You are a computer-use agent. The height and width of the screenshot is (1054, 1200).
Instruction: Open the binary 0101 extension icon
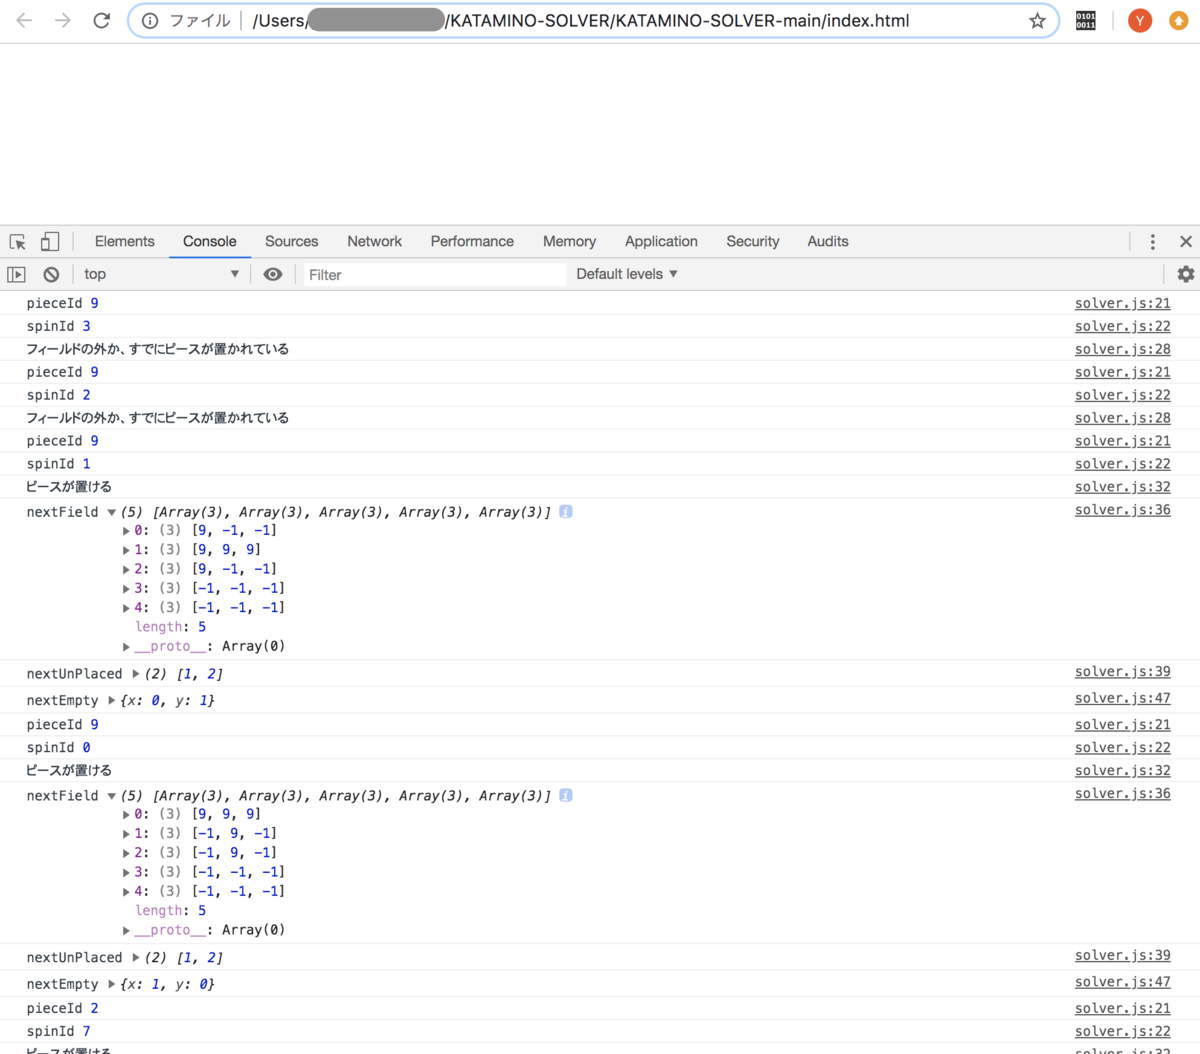[1086, 20]
